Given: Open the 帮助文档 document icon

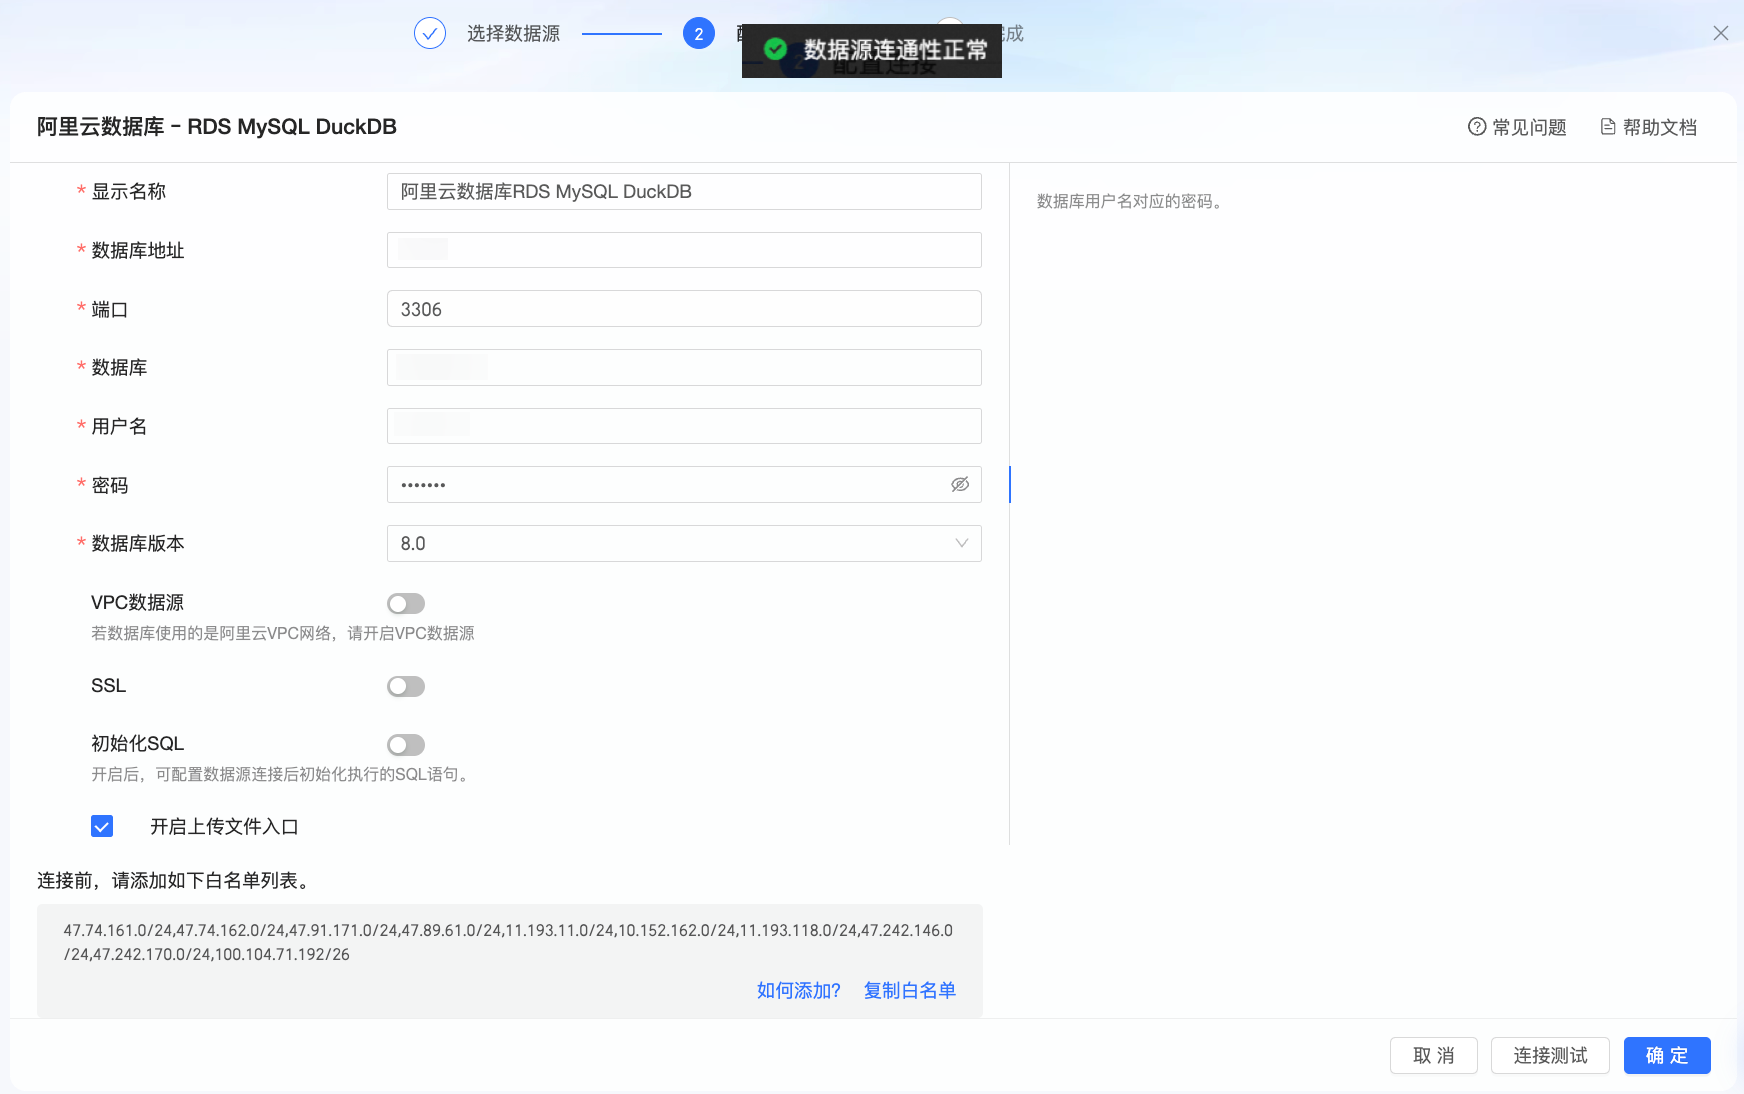Looking at the screenshot, I should point(1608,127).
